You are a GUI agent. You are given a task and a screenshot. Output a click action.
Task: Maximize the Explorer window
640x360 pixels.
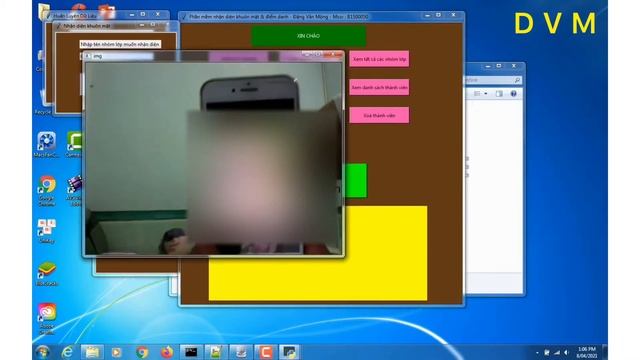[499, 66]
